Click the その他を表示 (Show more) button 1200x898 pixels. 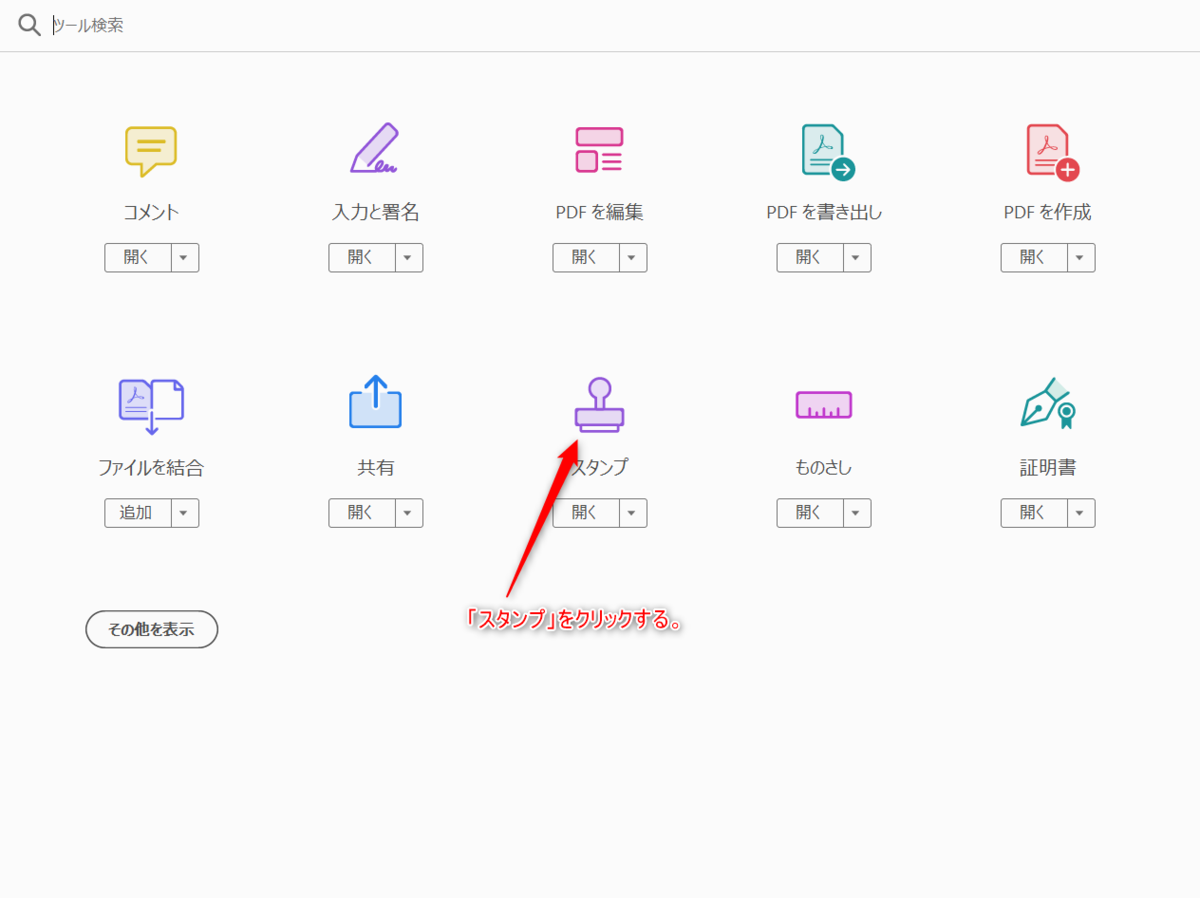[x=152, y=630]
